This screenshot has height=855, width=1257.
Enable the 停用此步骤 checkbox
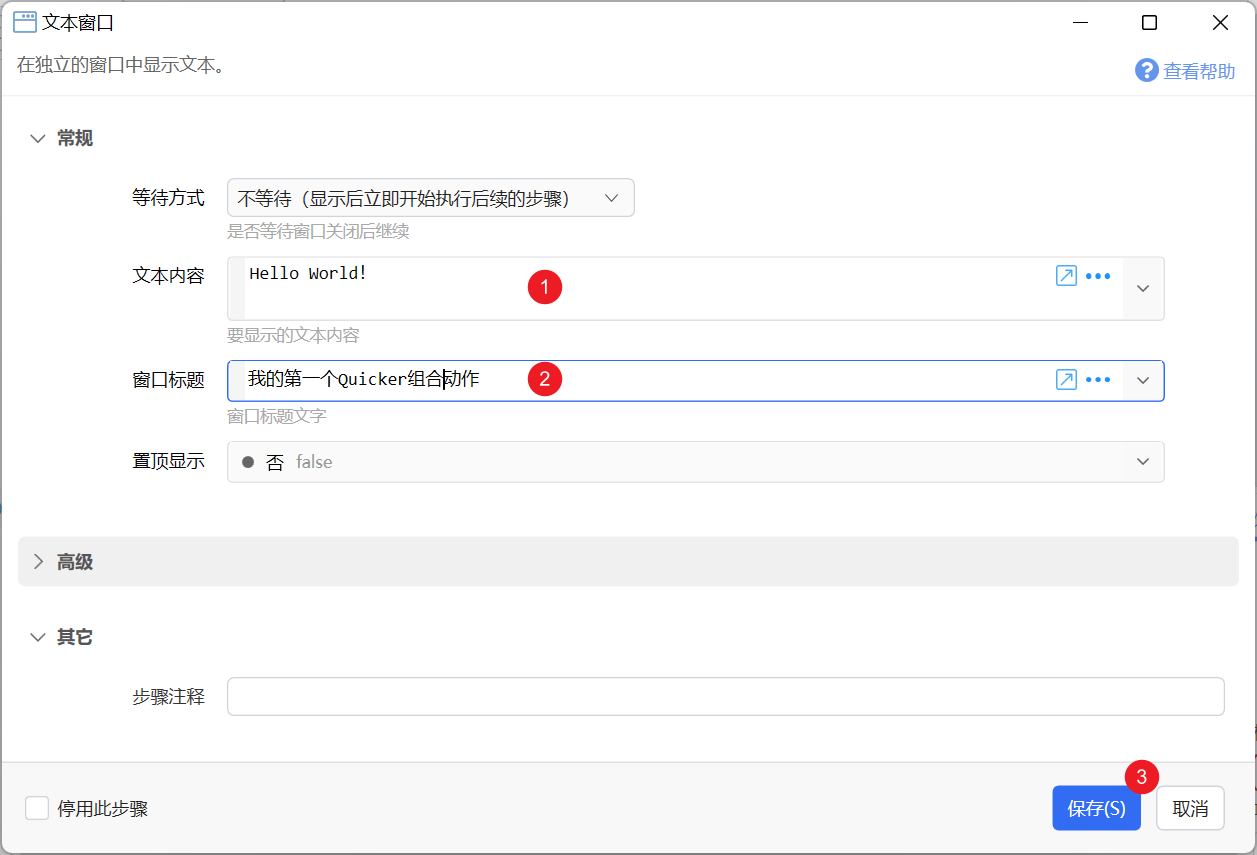tap(37, 808)
